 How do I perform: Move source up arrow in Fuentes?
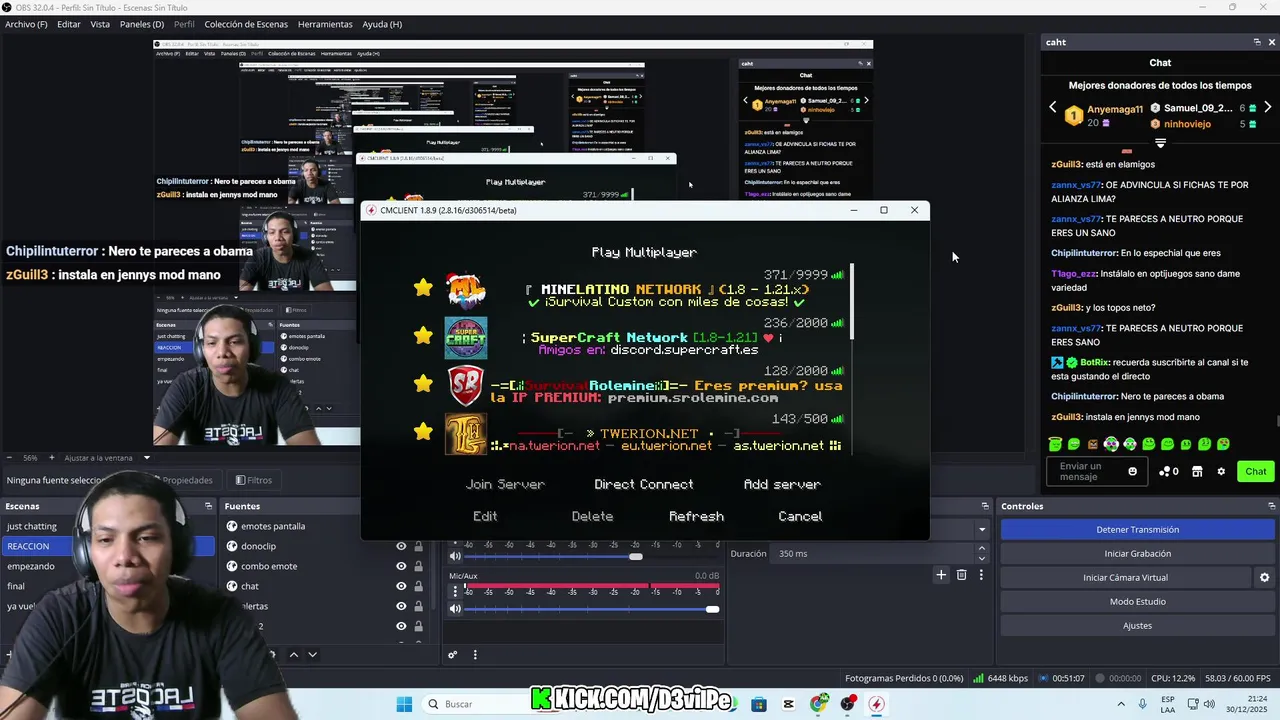click(293, 655)
